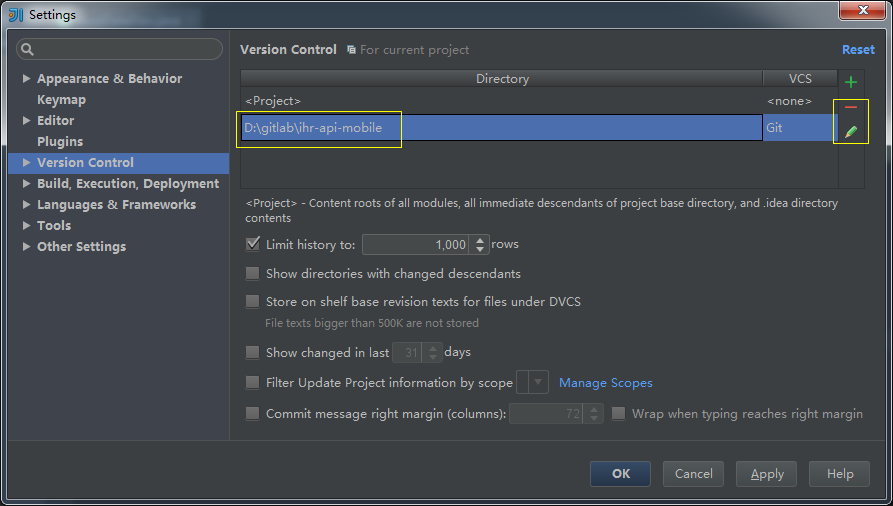Enable Wrap when typing reaches right margin
Screen dimensions: 893x506
pyautogui.click(x=618, y=413)
